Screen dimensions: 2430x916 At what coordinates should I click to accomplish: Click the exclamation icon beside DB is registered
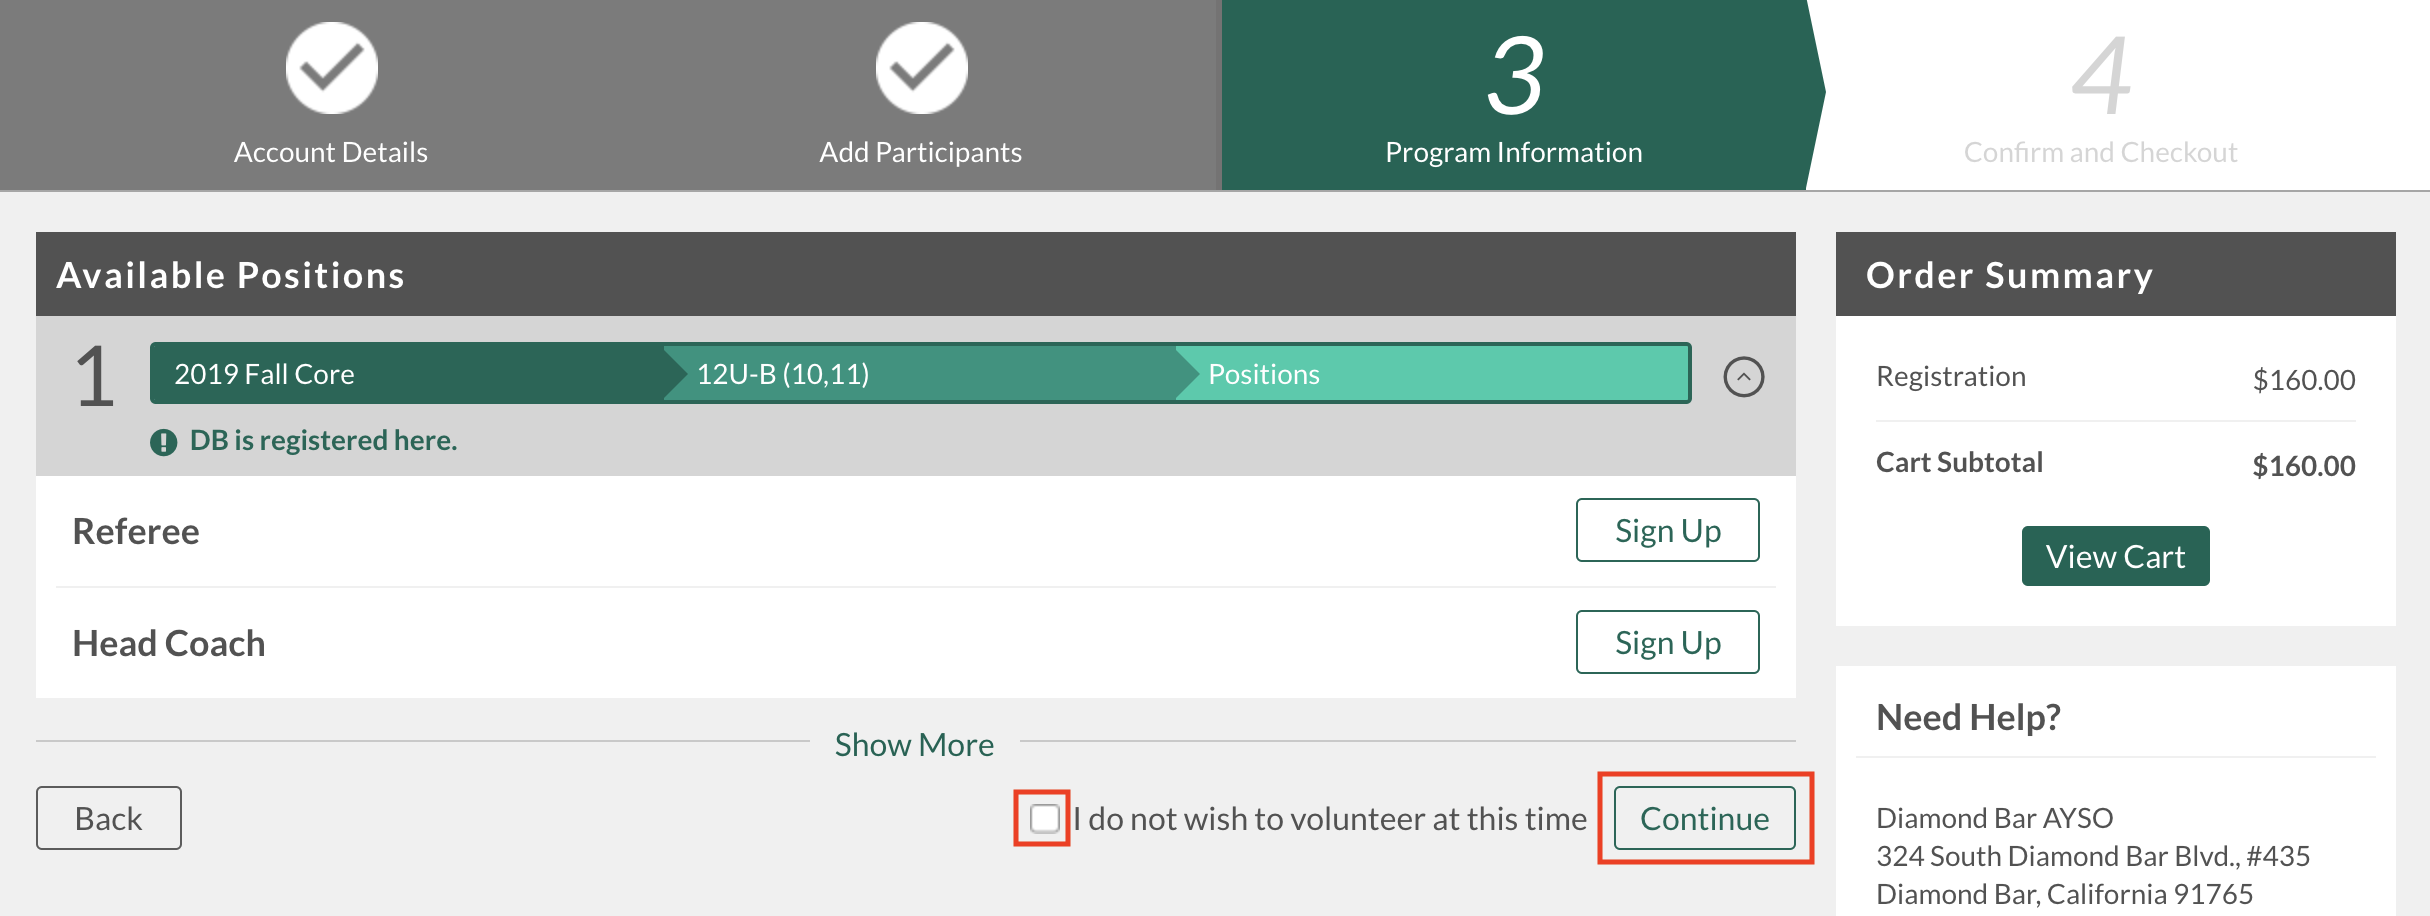163,442
